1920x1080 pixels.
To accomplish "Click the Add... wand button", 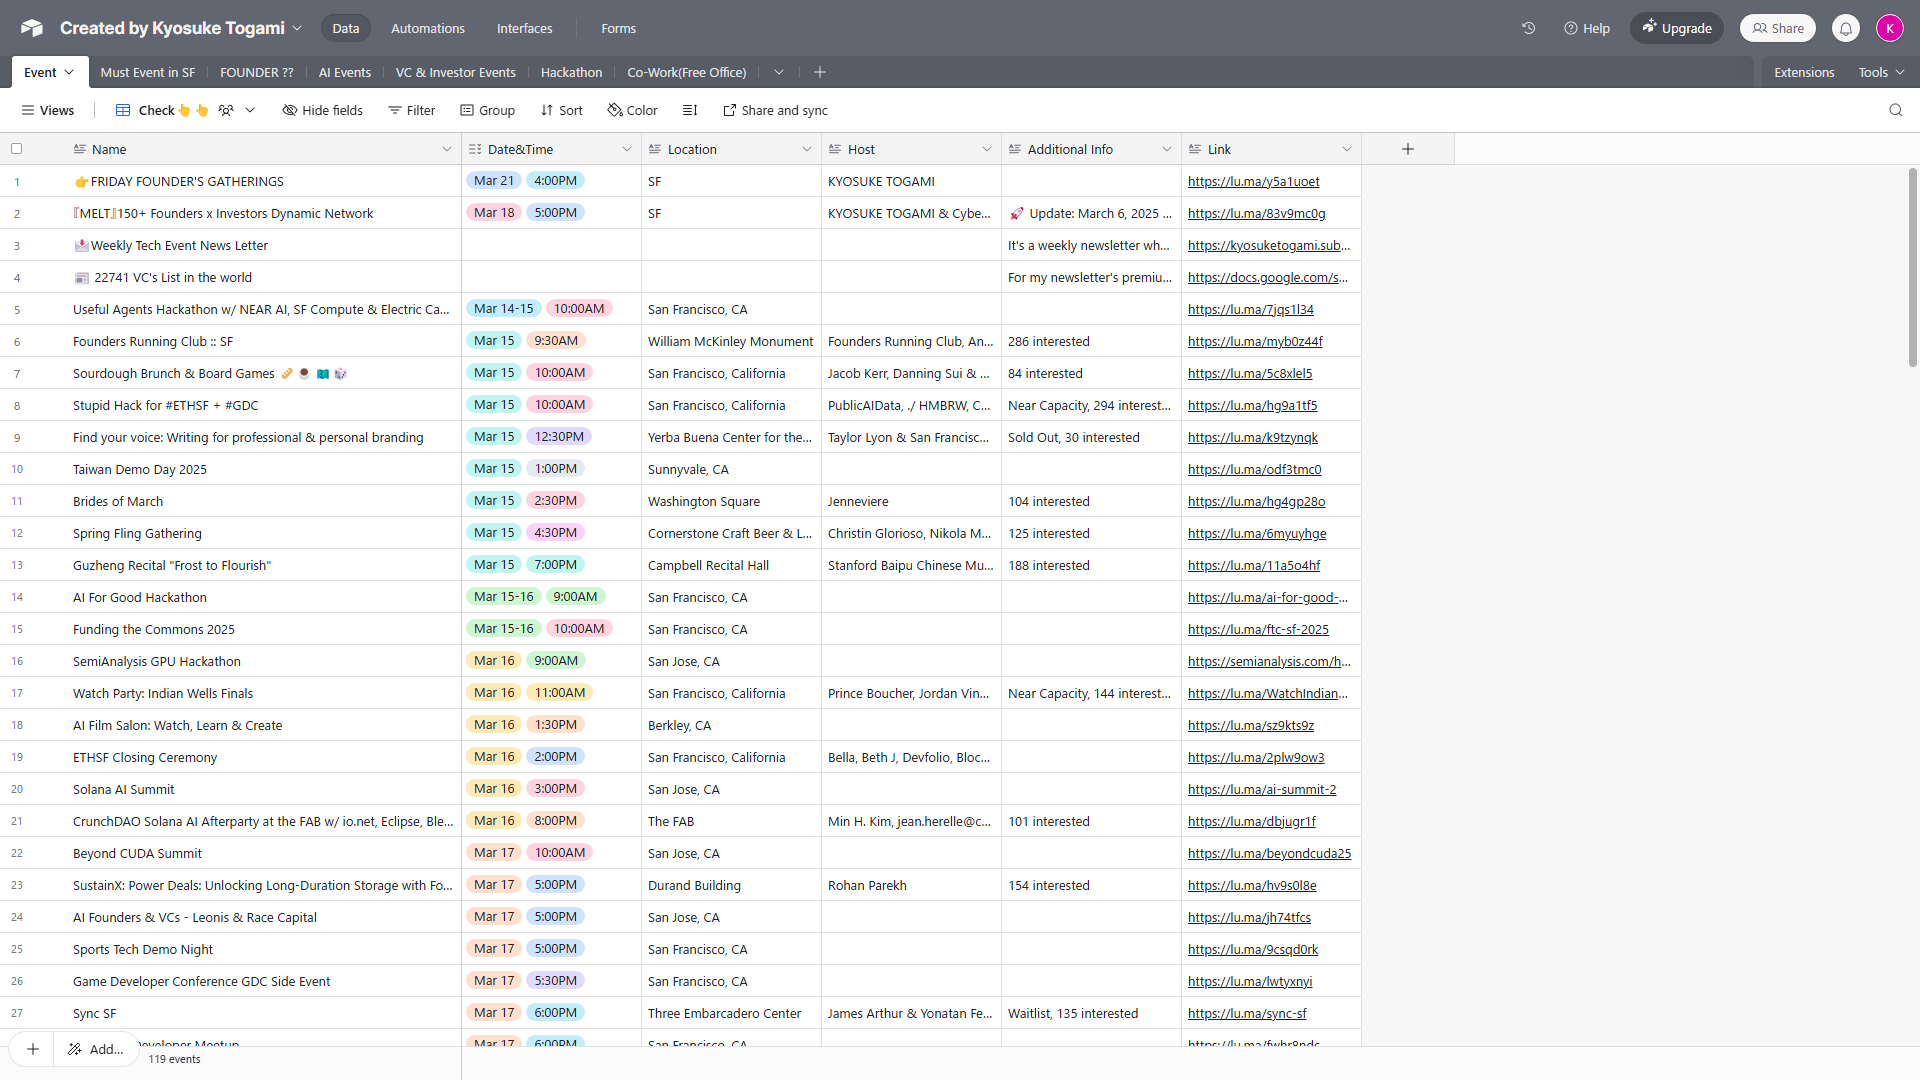I will tap(96, 1049).
